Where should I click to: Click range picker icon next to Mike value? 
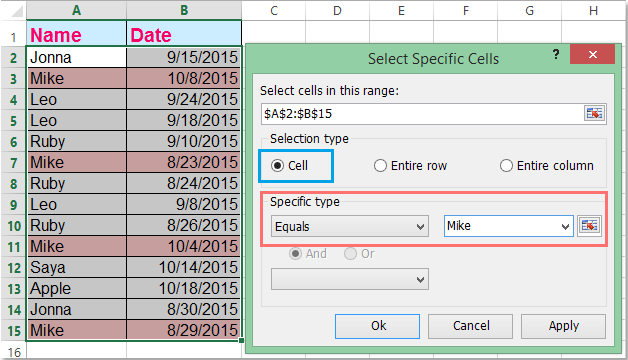[589, 226]
